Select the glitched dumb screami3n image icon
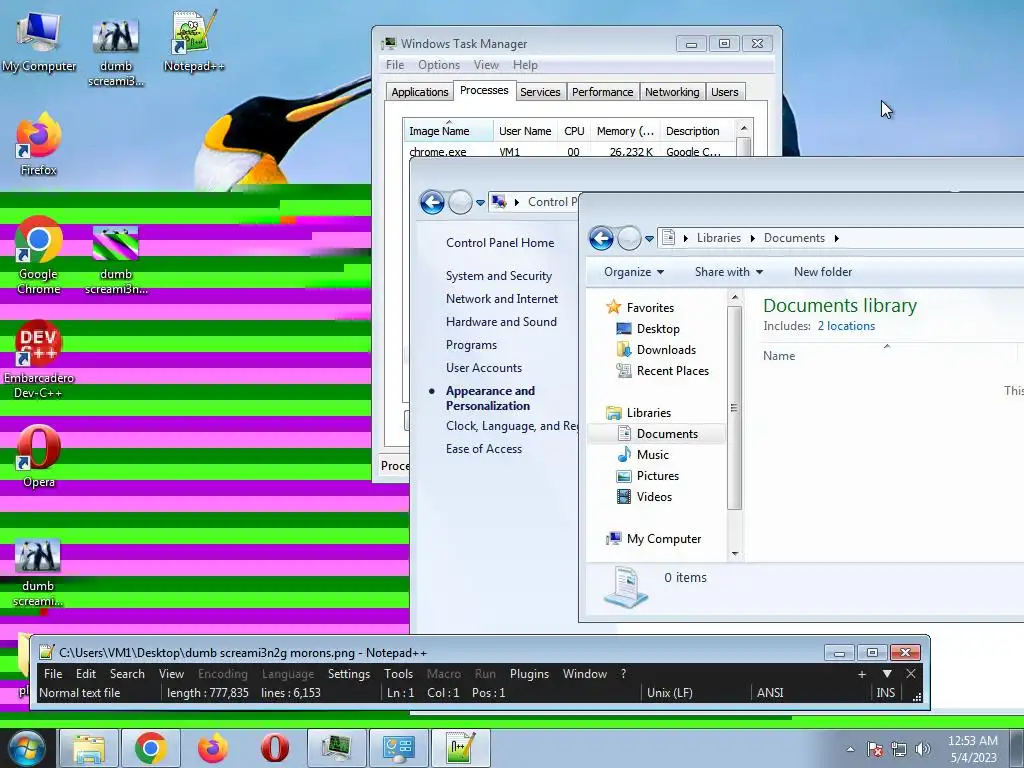The height and width of the screenshot is (768, 1024). pos(116,260)
